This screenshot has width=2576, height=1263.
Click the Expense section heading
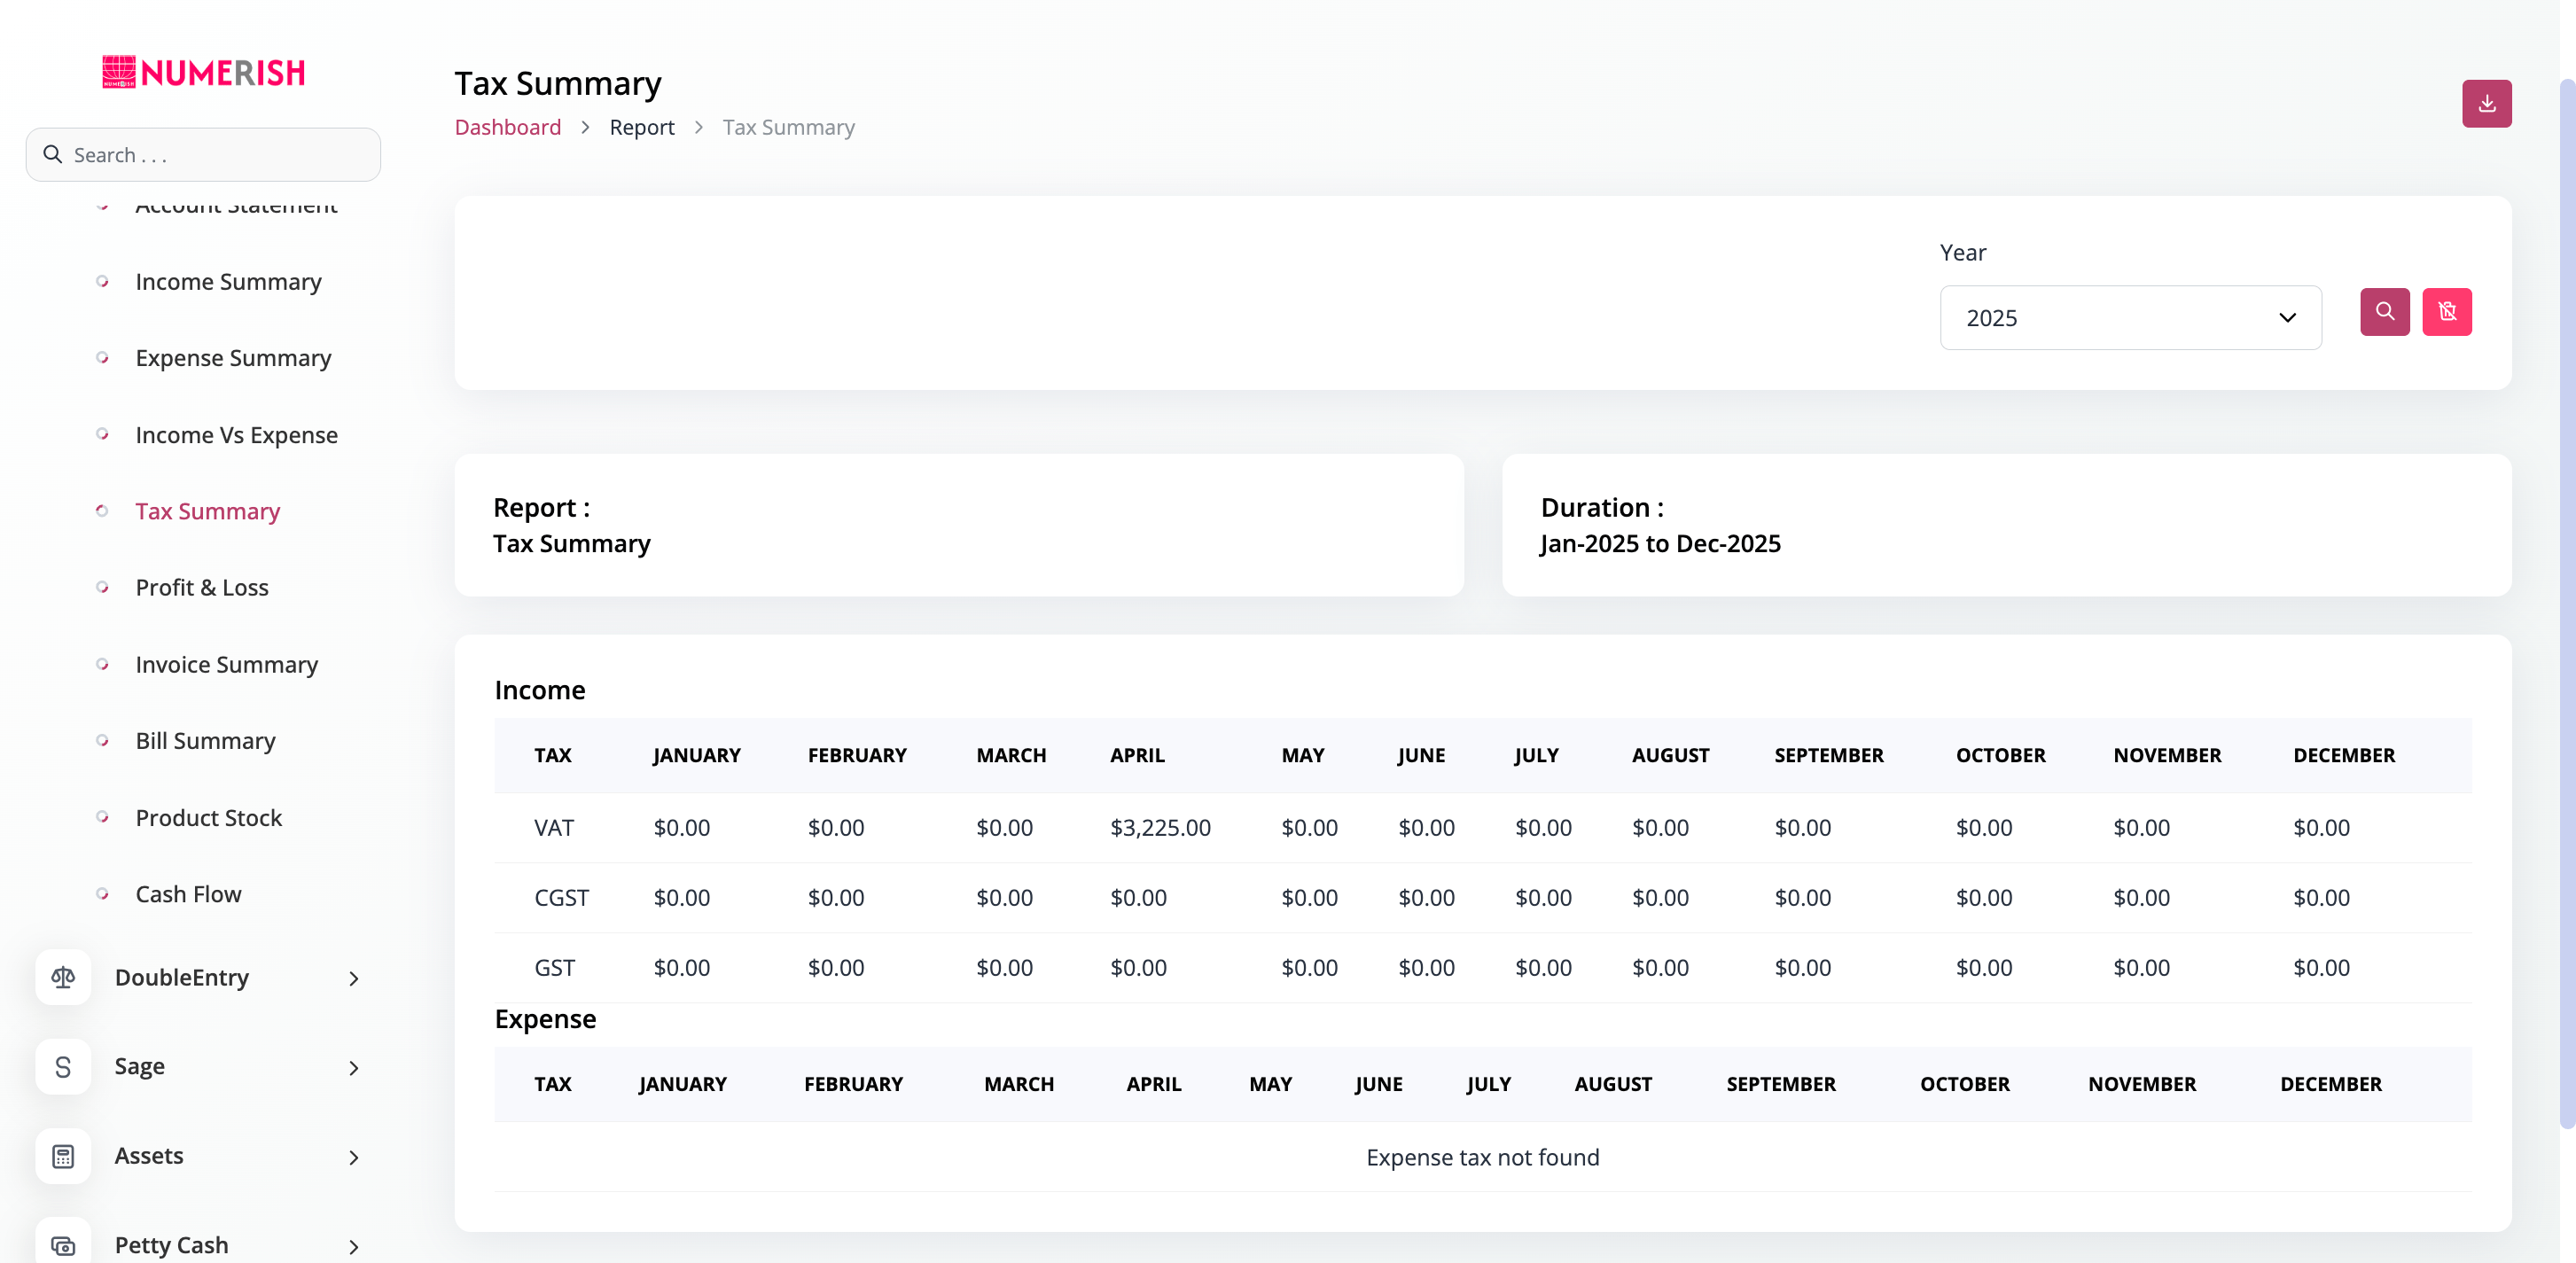(545, 1019)
